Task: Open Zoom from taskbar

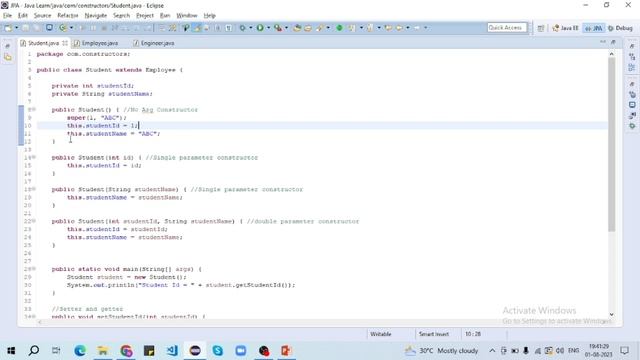Action: point(241,351)
